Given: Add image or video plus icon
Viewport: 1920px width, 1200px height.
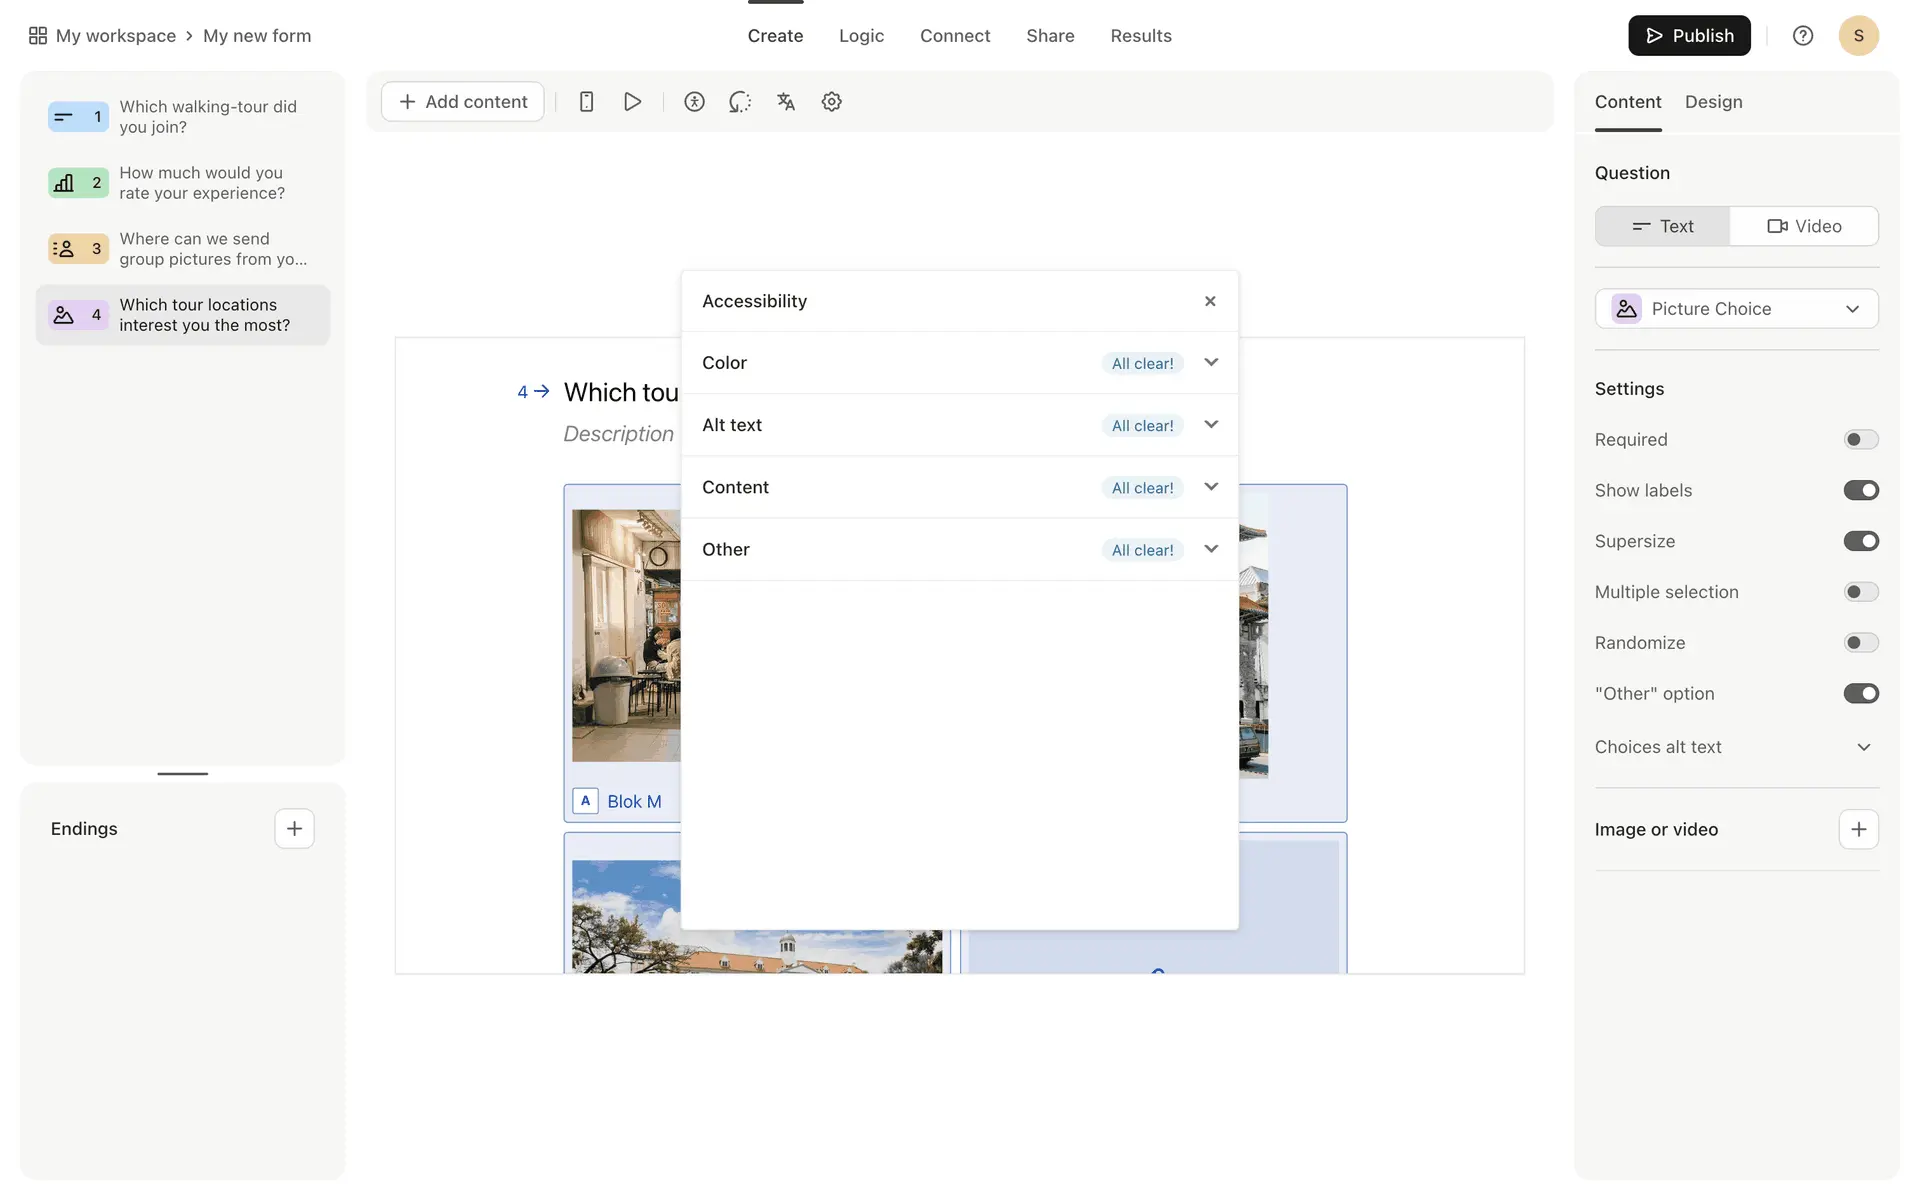Looking at the screenshot, I should [1858, 829].
